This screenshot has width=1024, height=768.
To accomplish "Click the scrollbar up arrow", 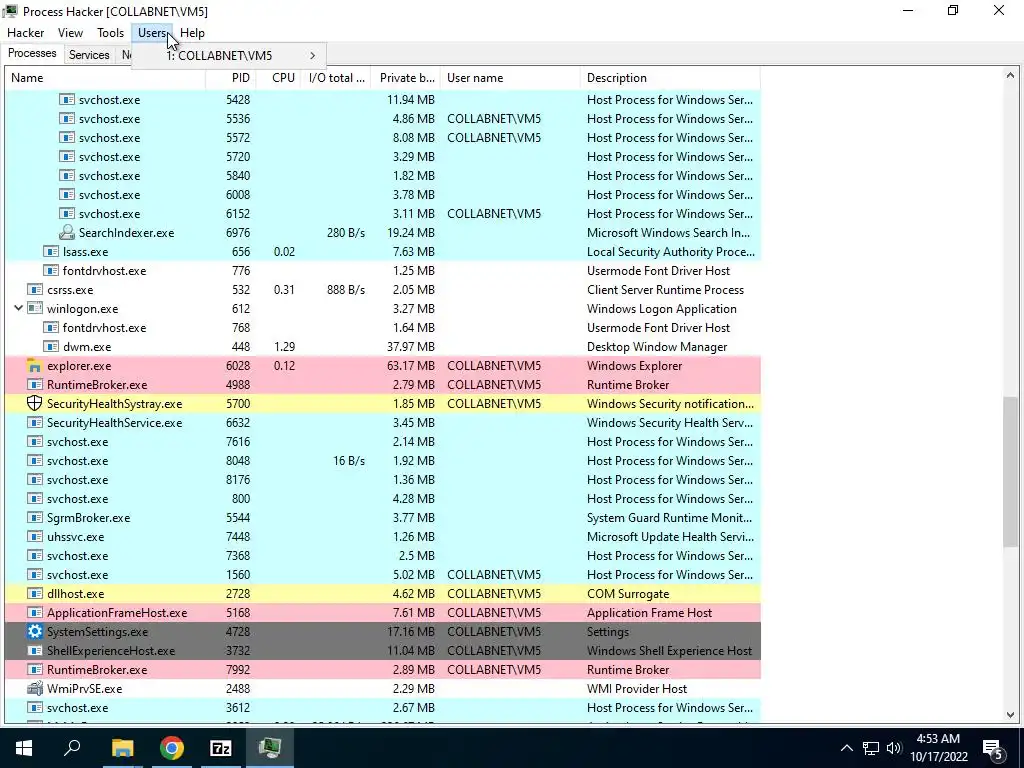I will coord(1010,75).
